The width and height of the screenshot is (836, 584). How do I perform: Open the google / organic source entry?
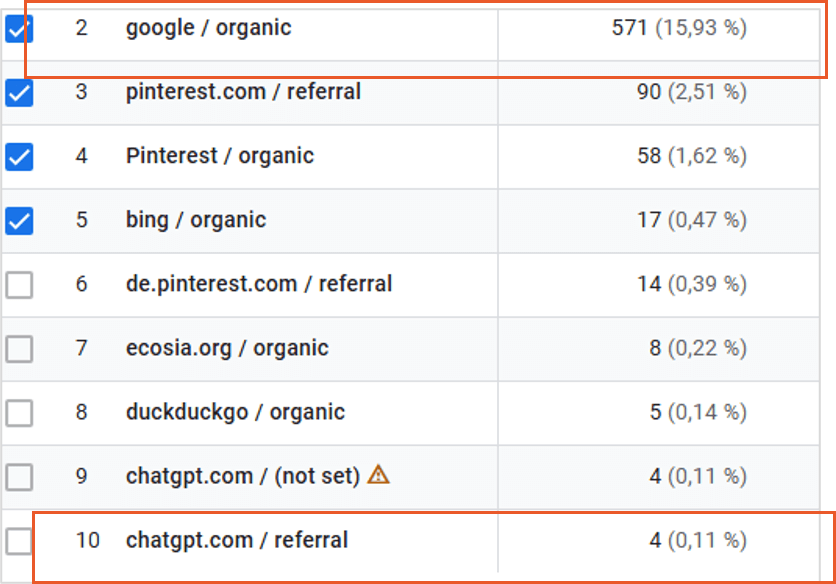click(208, 28)
